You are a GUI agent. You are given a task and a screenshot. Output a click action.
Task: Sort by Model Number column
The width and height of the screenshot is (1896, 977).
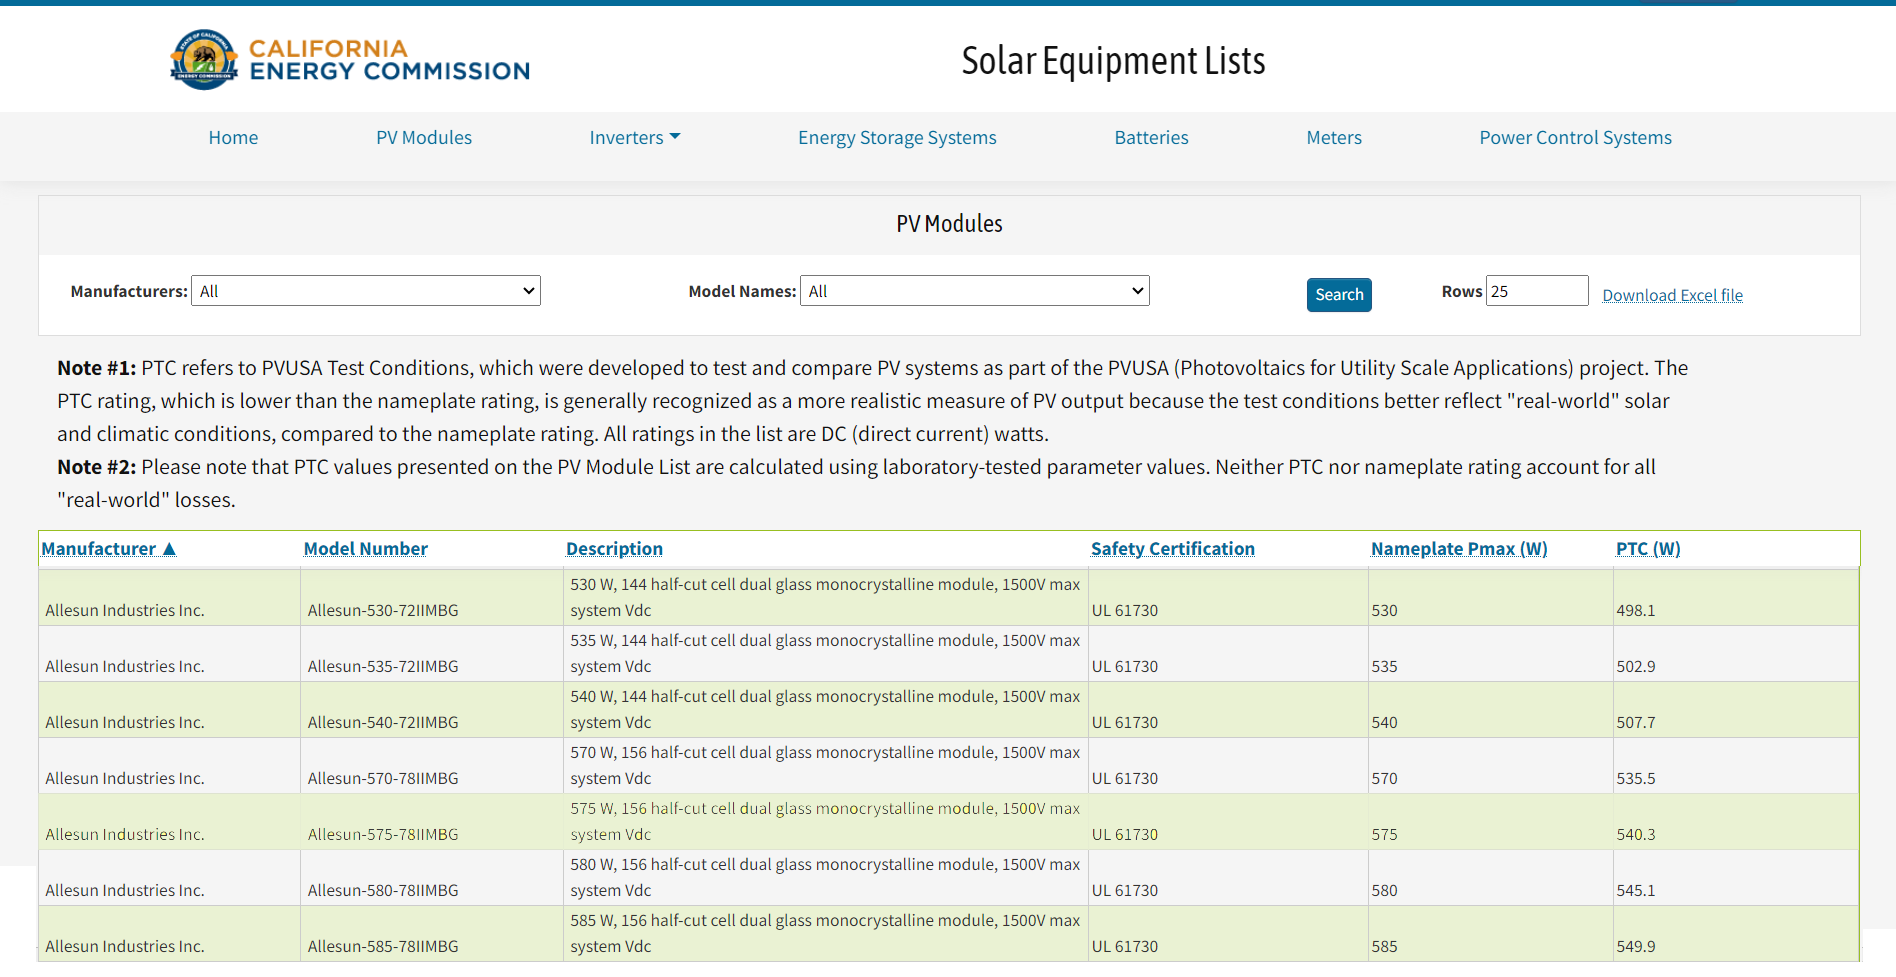(x=366, y=549)
